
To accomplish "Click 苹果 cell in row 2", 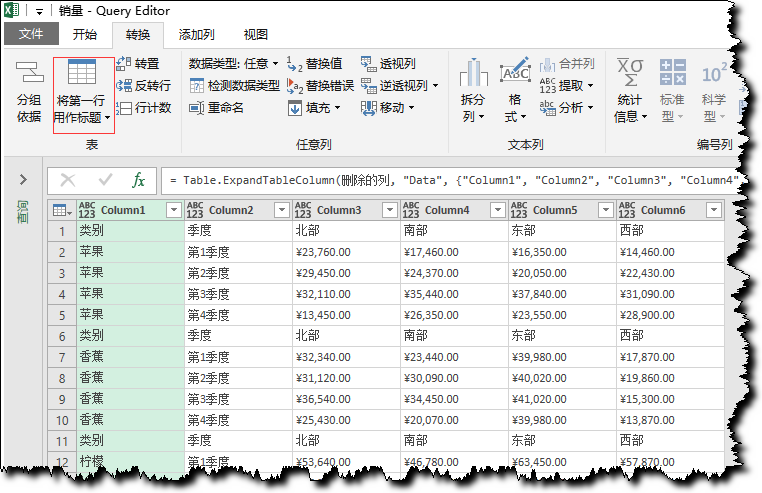I will pyautogui.click(x=130, y=252).
